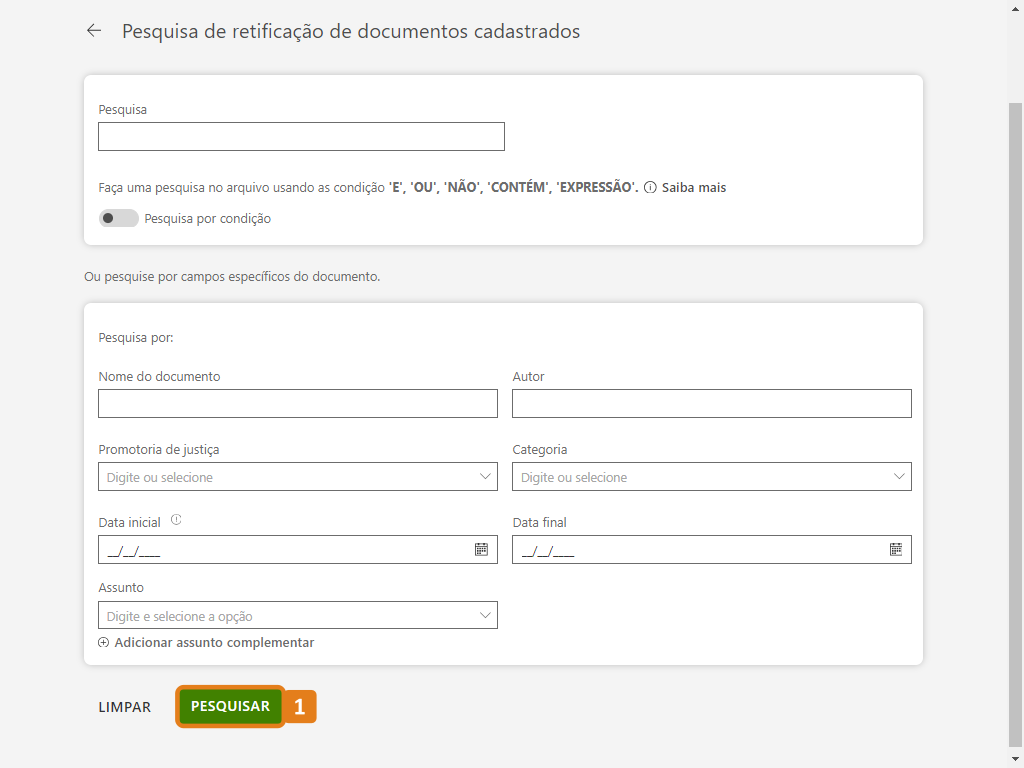This screenshot has height=768, width=1024.
Task: Select the Autor input field
Action: [711, 403]
